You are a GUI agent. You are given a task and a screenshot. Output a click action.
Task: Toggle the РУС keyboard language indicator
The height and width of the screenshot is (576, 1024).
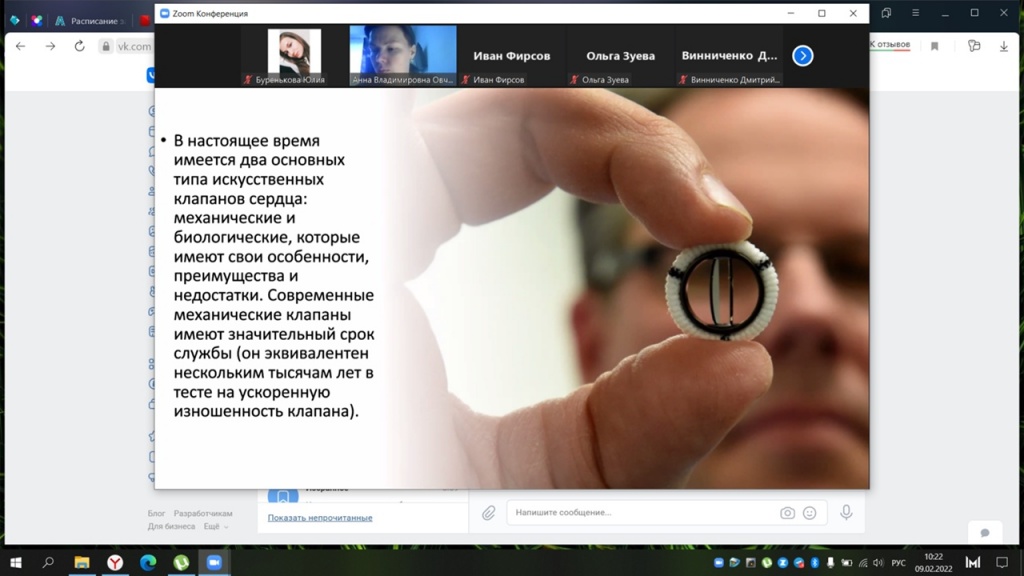(898, 563)
